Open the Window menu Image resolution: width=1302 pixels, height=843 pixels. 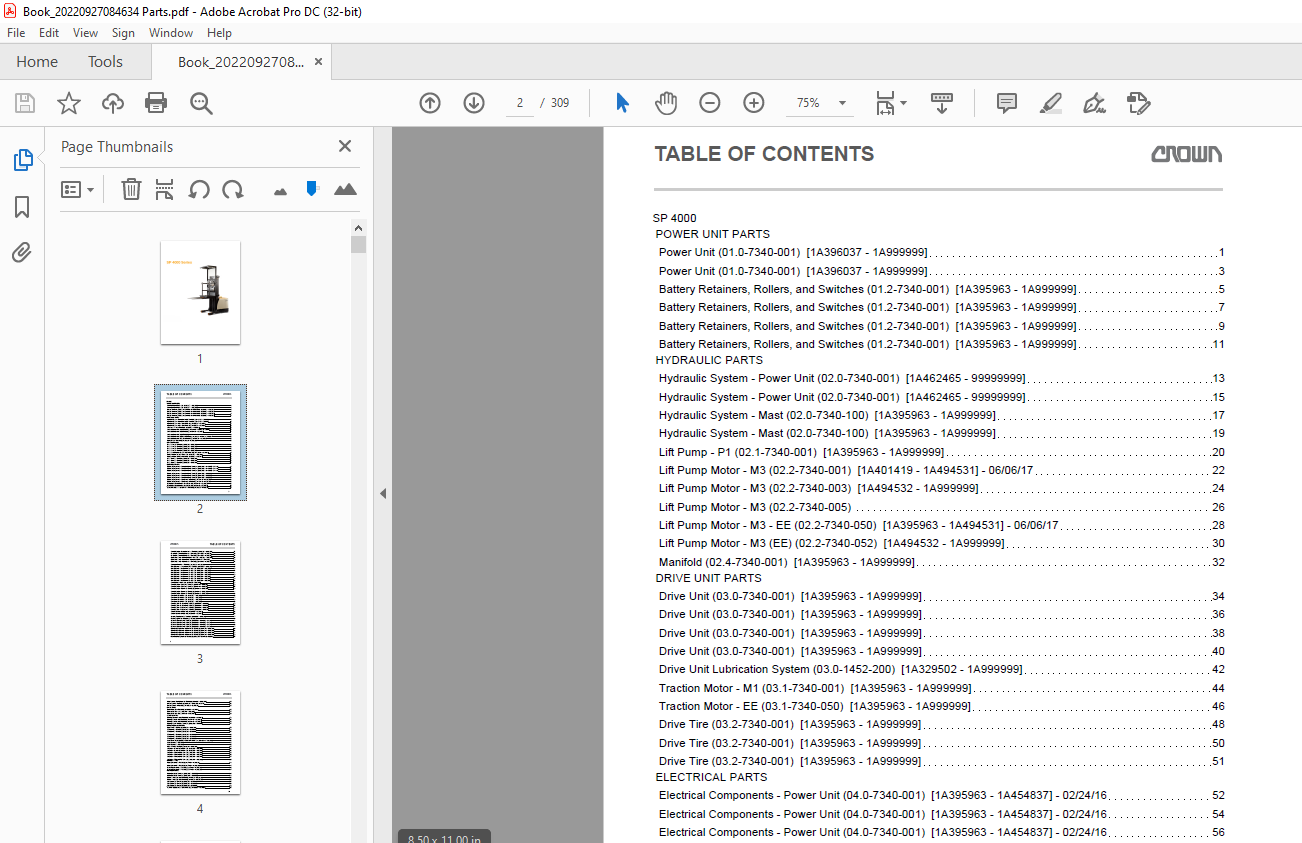(171, 33)
